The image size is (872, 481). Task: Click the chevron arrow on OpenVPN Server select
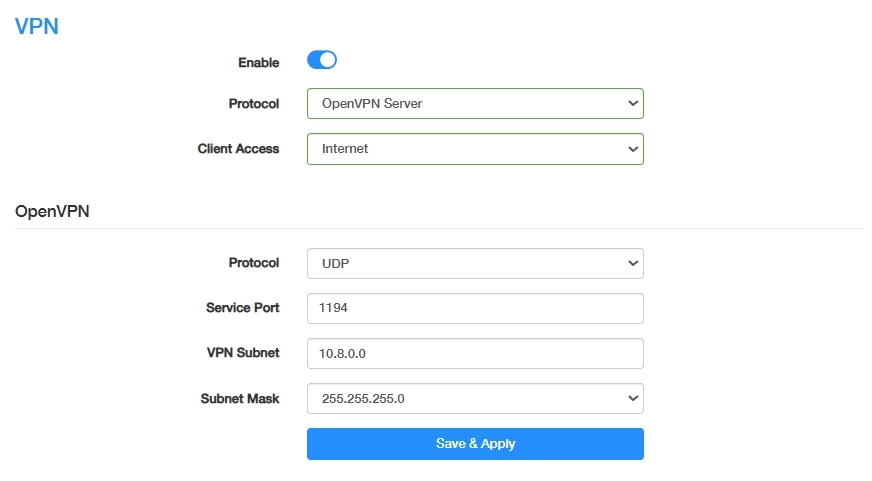pyautogui.click(x=632, y=104)
